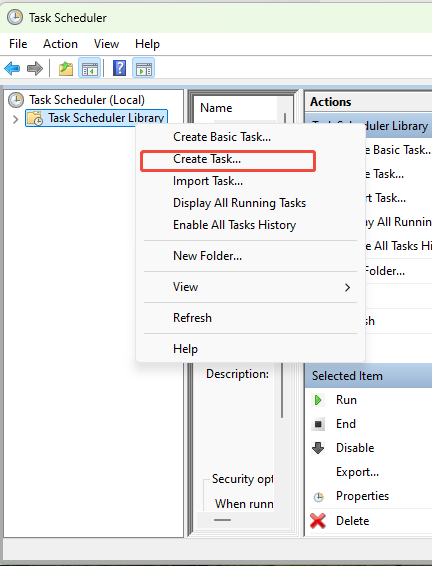Click Refresh in context menu

point(250,318)
